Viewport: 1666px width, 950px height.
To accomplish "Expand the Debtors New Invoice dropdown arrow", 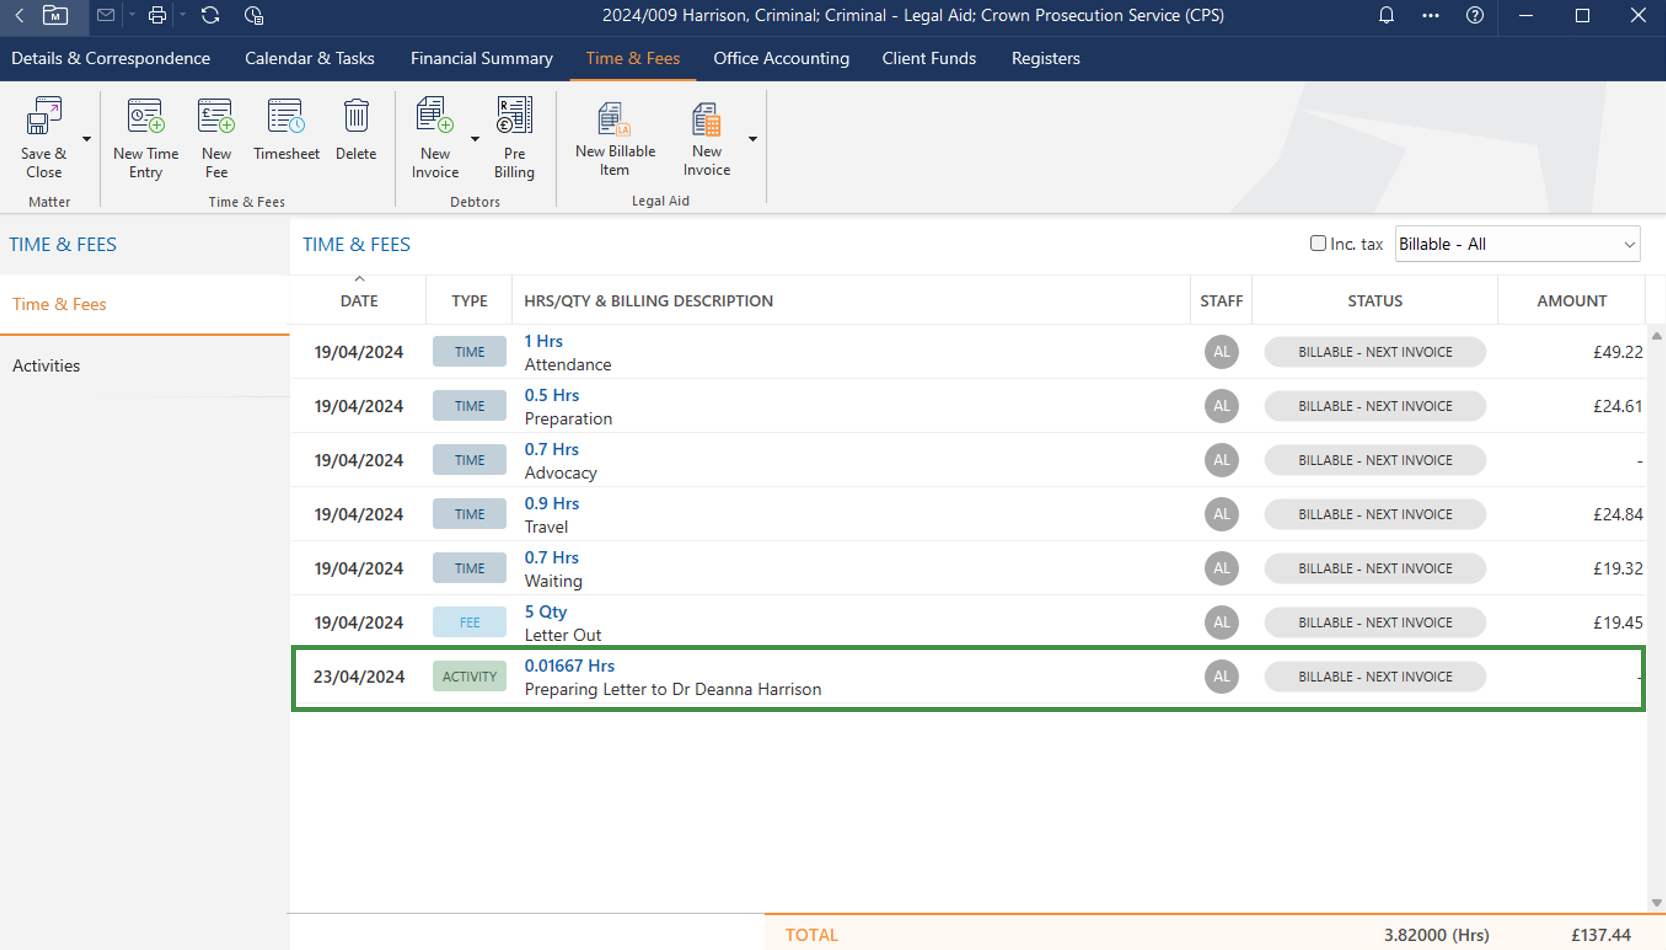I will pos(475,139).
